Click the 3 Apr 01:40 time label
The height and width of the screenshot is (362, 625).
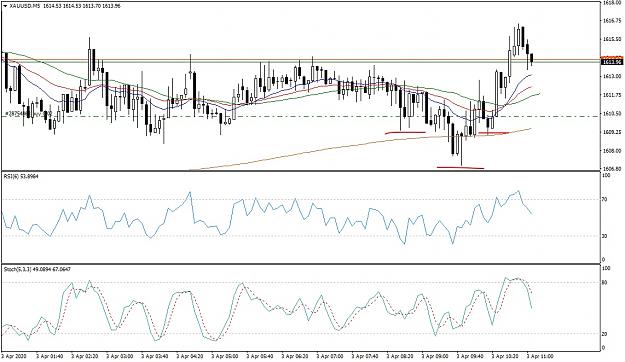coord(49,355)
